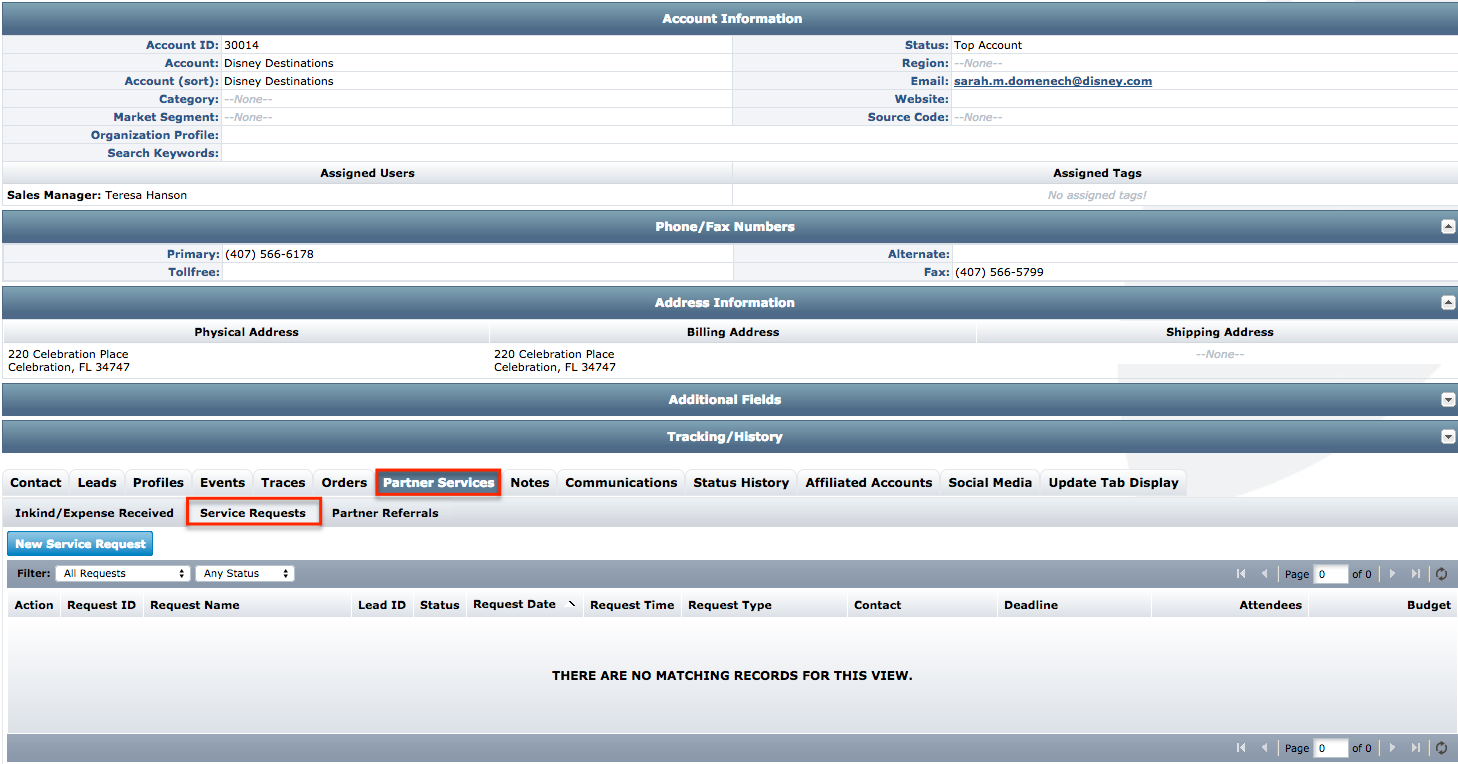Select the Partner Services tab
The height and width of the screenshot is (764, 1458).
pyautogui.click(x=438, y=483)
